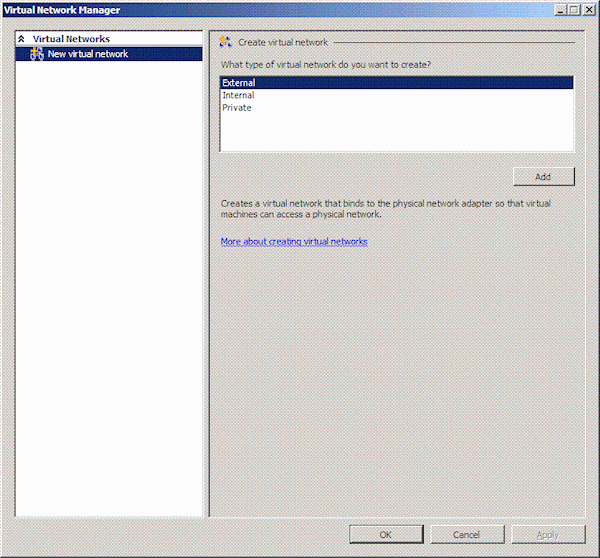The width and height of the screenshot is (600, 558).
Task: Choose External network type
Action: click(x=397, y=83)
